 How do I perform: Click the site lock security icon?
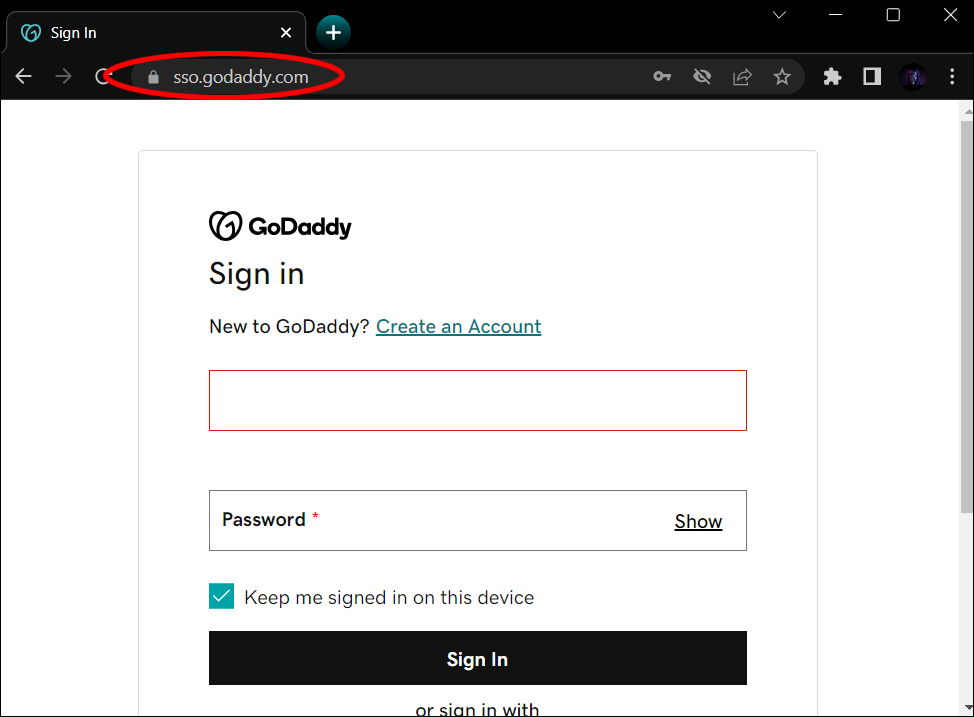(153, 76)
